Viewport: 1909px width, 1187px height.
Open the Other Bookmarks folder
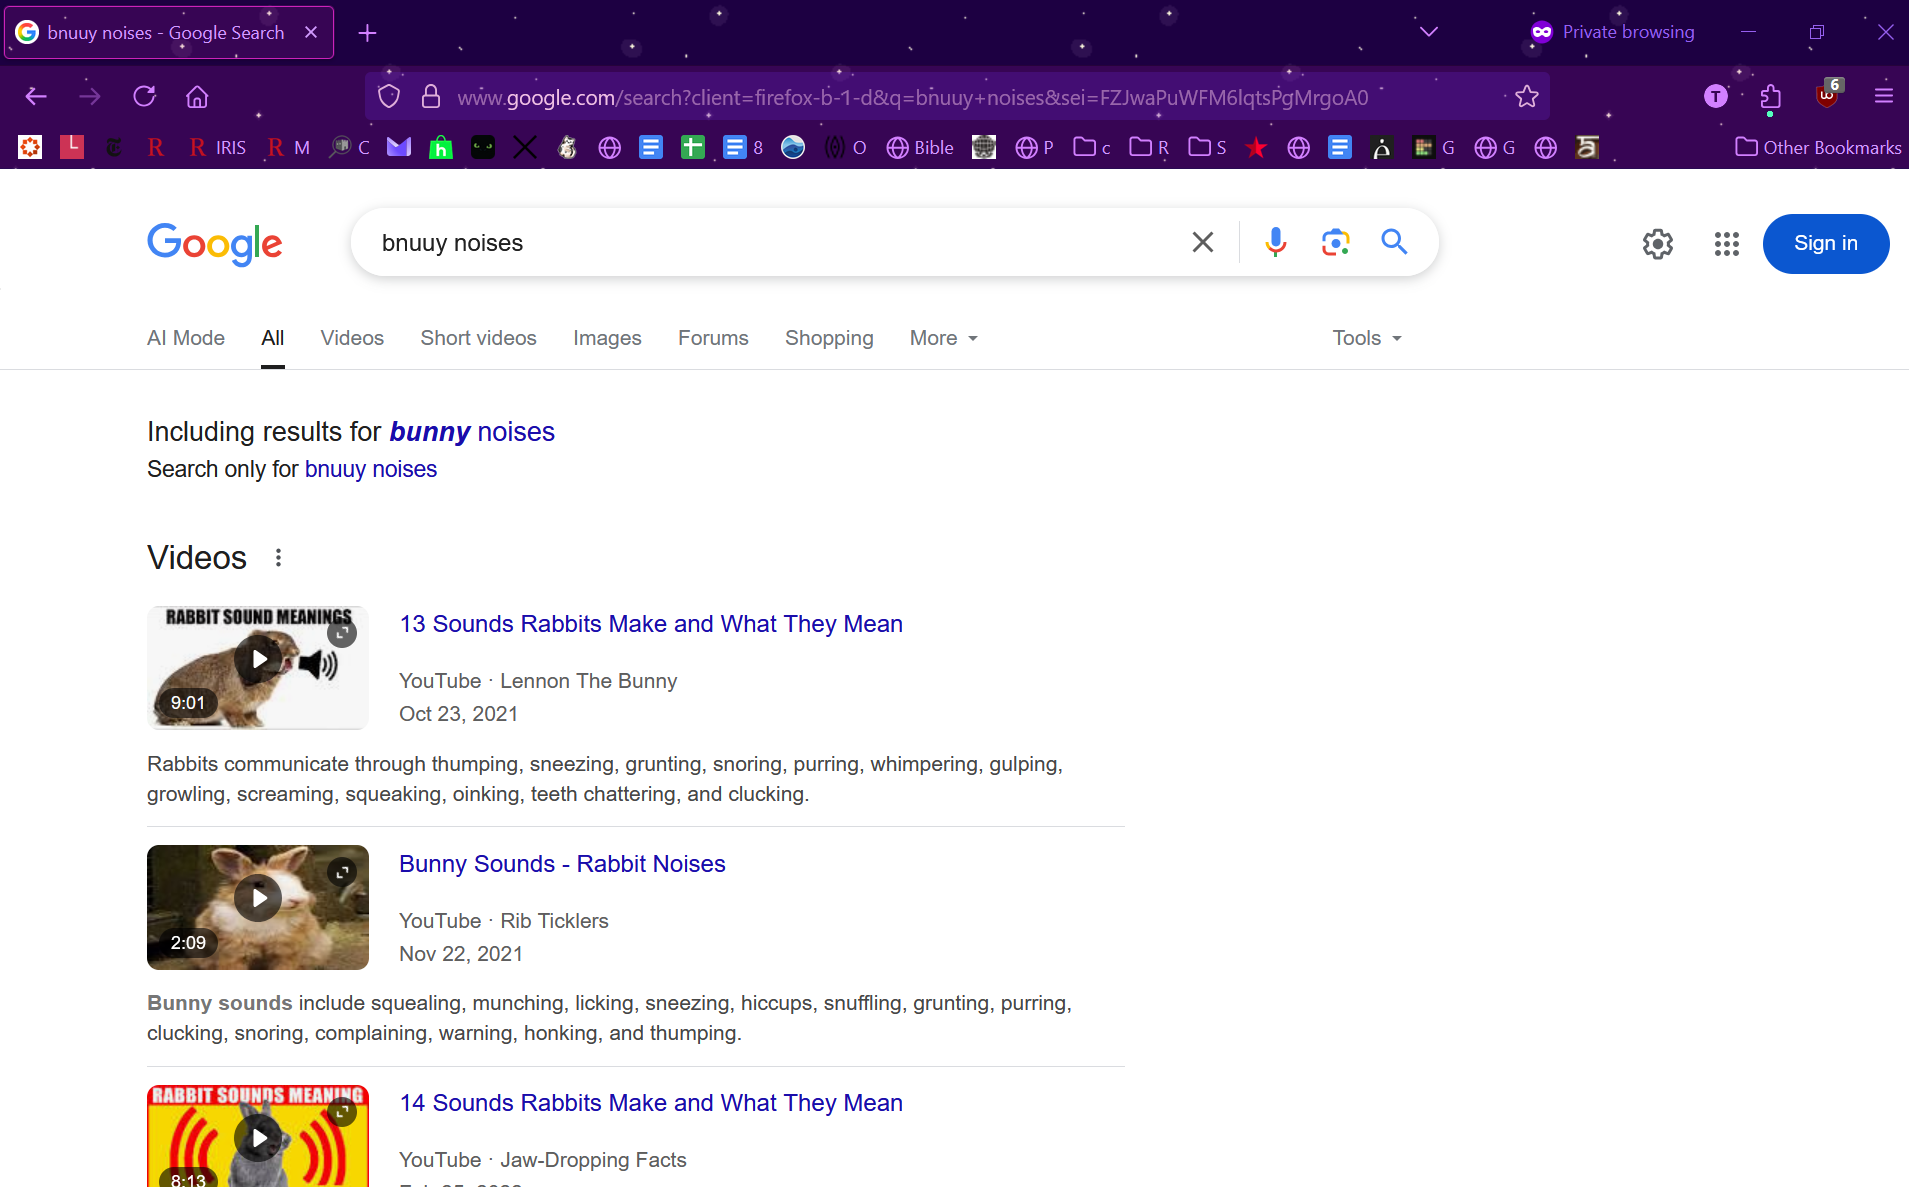coord(1818,147)
